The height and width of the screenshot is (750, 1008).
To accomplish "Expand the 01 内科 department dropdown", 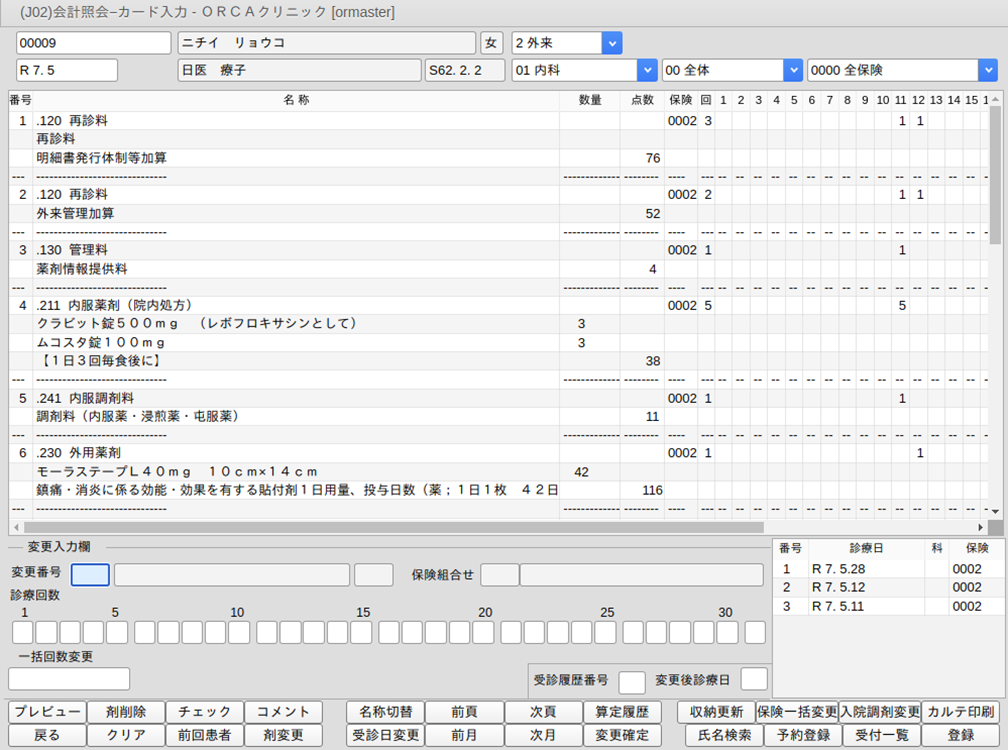I will [x=645, y=70].
